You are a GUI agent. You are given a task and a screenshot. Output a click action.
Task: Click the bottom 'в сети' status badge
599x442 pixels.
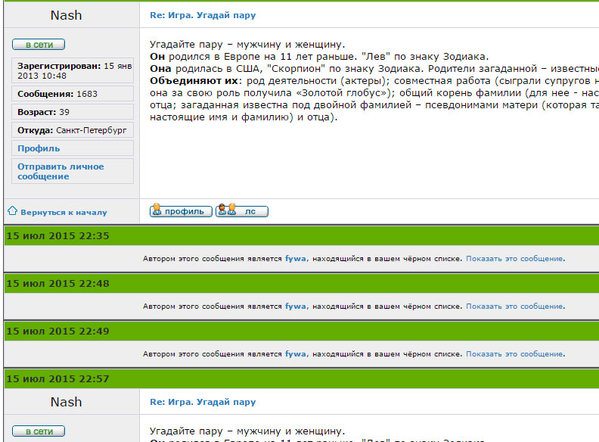pyautogui.click(x=39, y=431)
